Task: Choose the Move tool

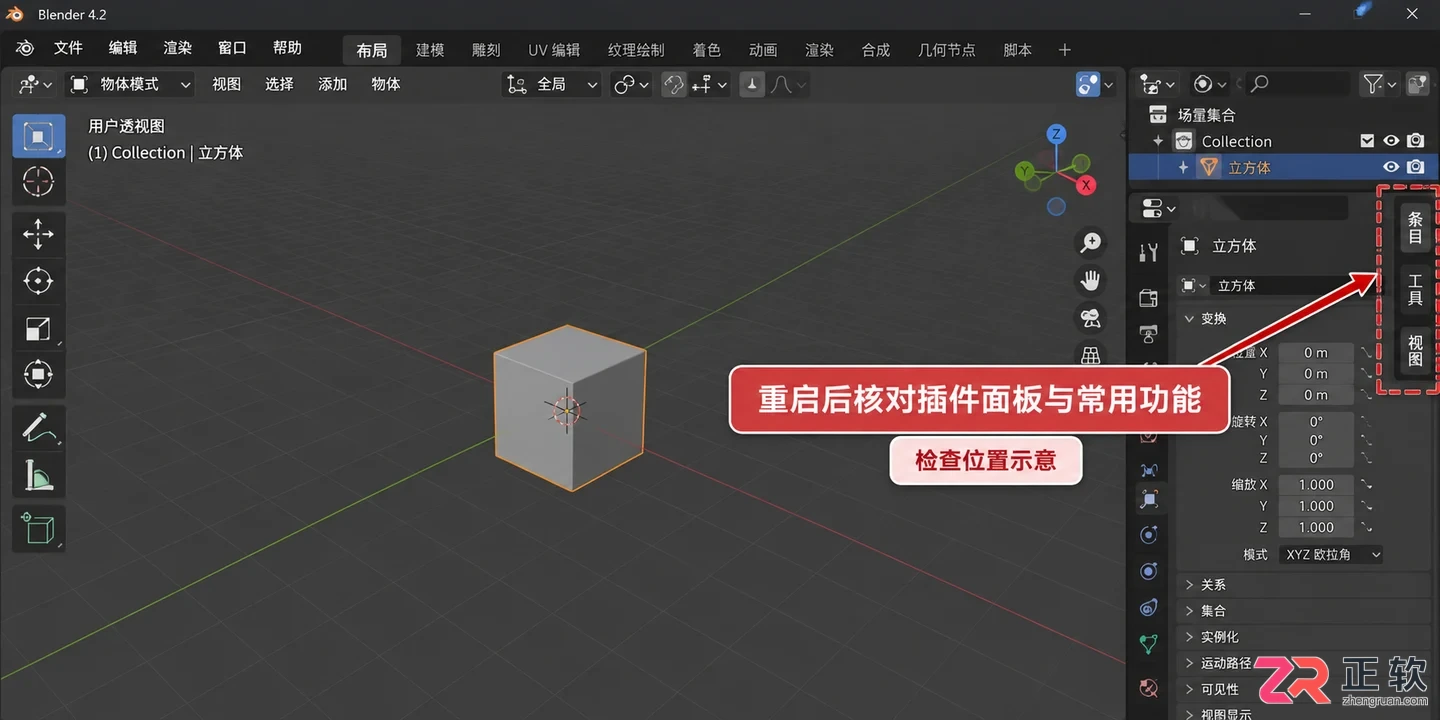Action: tap(38, 234)
